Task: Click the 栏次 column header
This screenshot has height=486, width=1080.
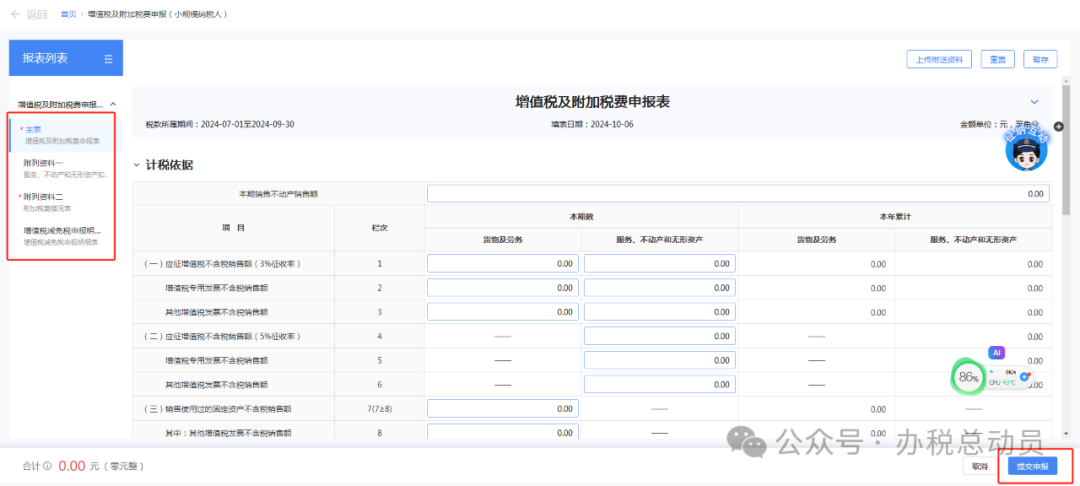Action: click(380, 228)
